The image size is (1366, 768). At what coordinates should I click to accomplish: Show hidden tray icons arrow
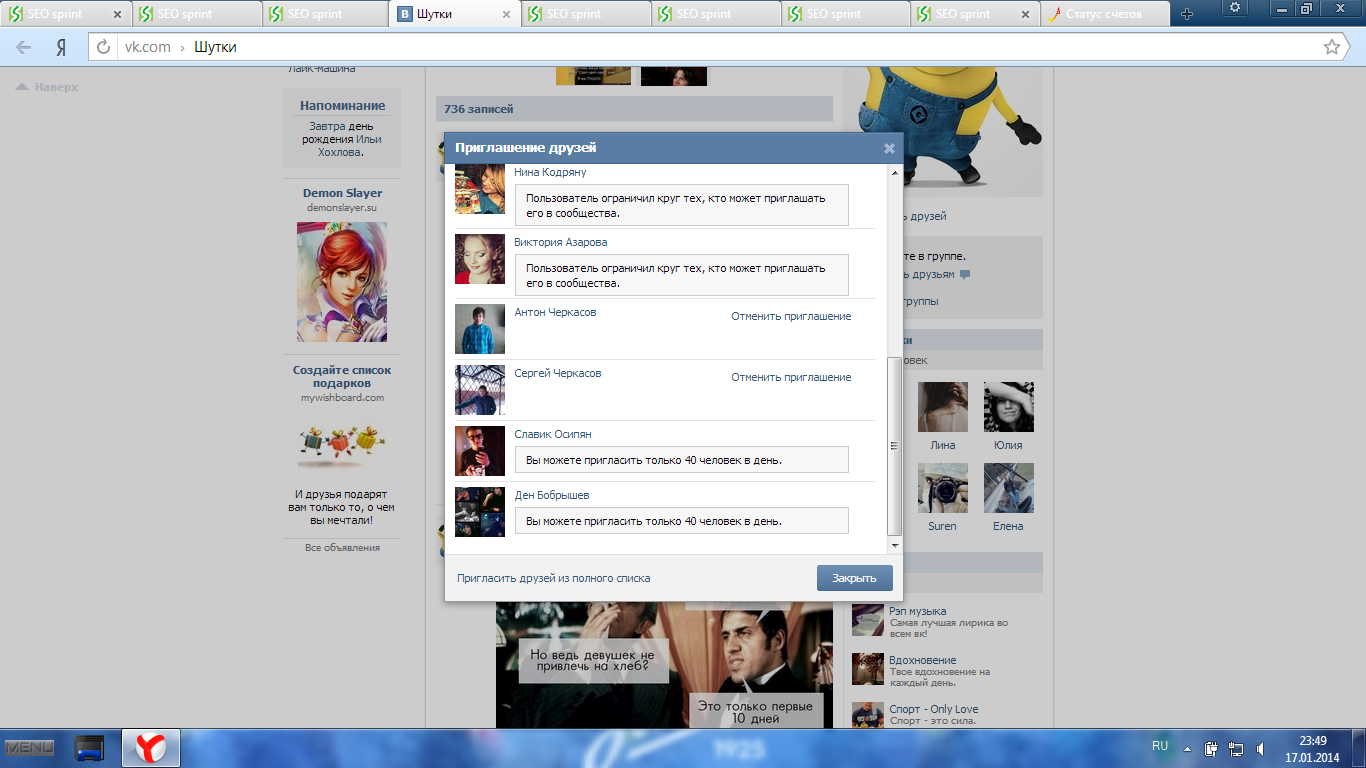coord(1187,748)
